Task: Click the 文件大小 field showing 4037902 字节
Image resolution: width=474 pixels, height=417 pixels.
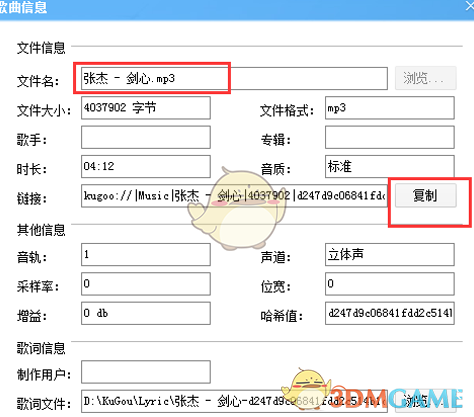Action: 146,108
